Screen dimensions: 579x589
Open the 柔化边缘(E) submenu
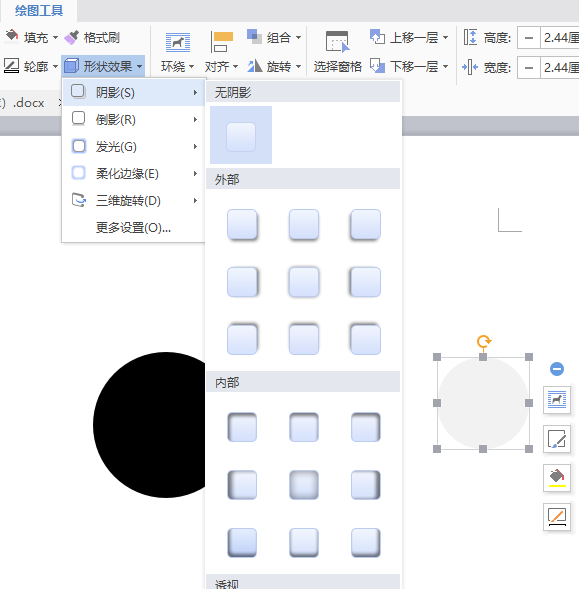pyautogui.click(x=134, y=174)
